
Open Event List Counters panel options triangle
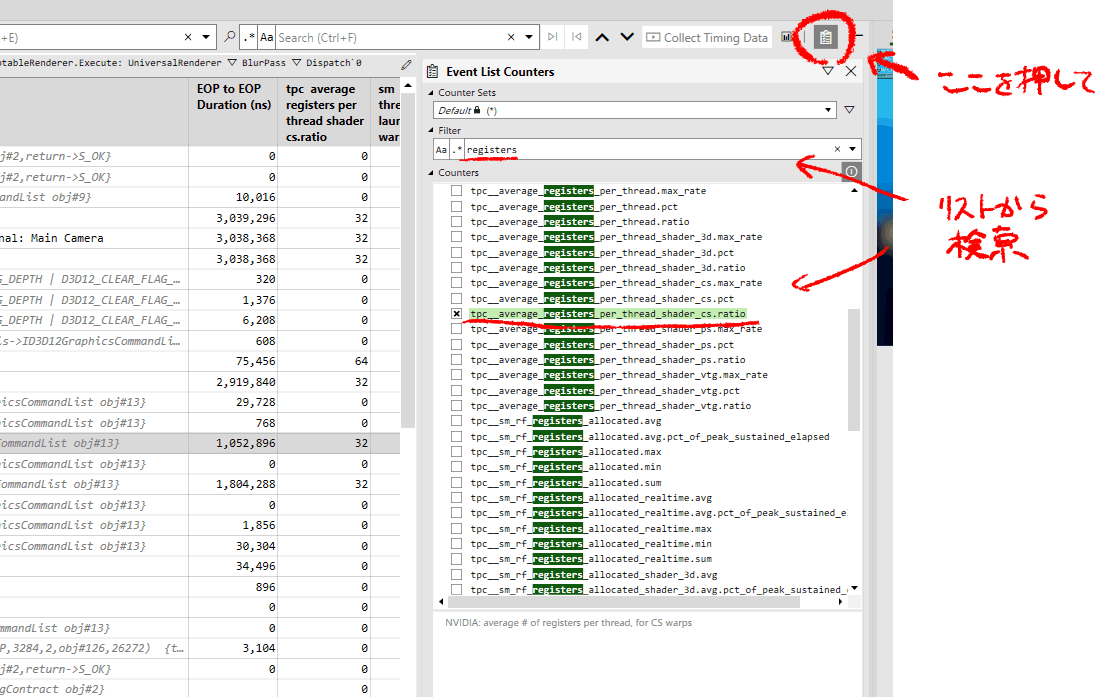click(x=828, y=71)
